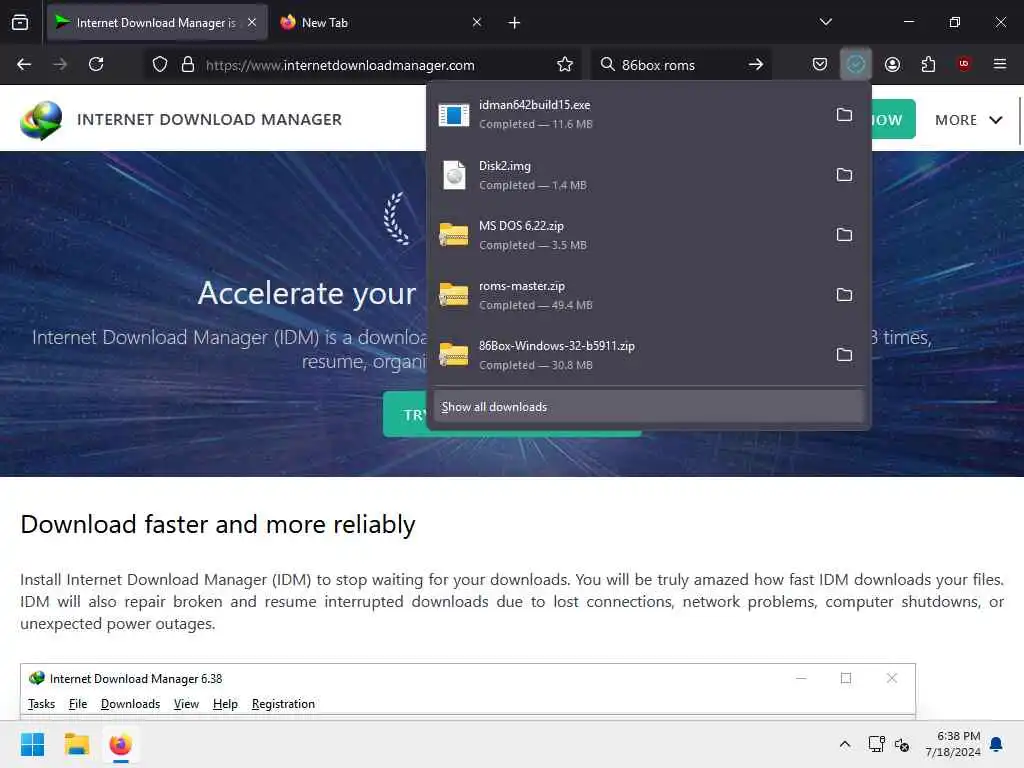The height and width of the screenshot is (768, 1024).
Task: Open Firefox View button
Action: pyautogui.click(x=20, y=23)
